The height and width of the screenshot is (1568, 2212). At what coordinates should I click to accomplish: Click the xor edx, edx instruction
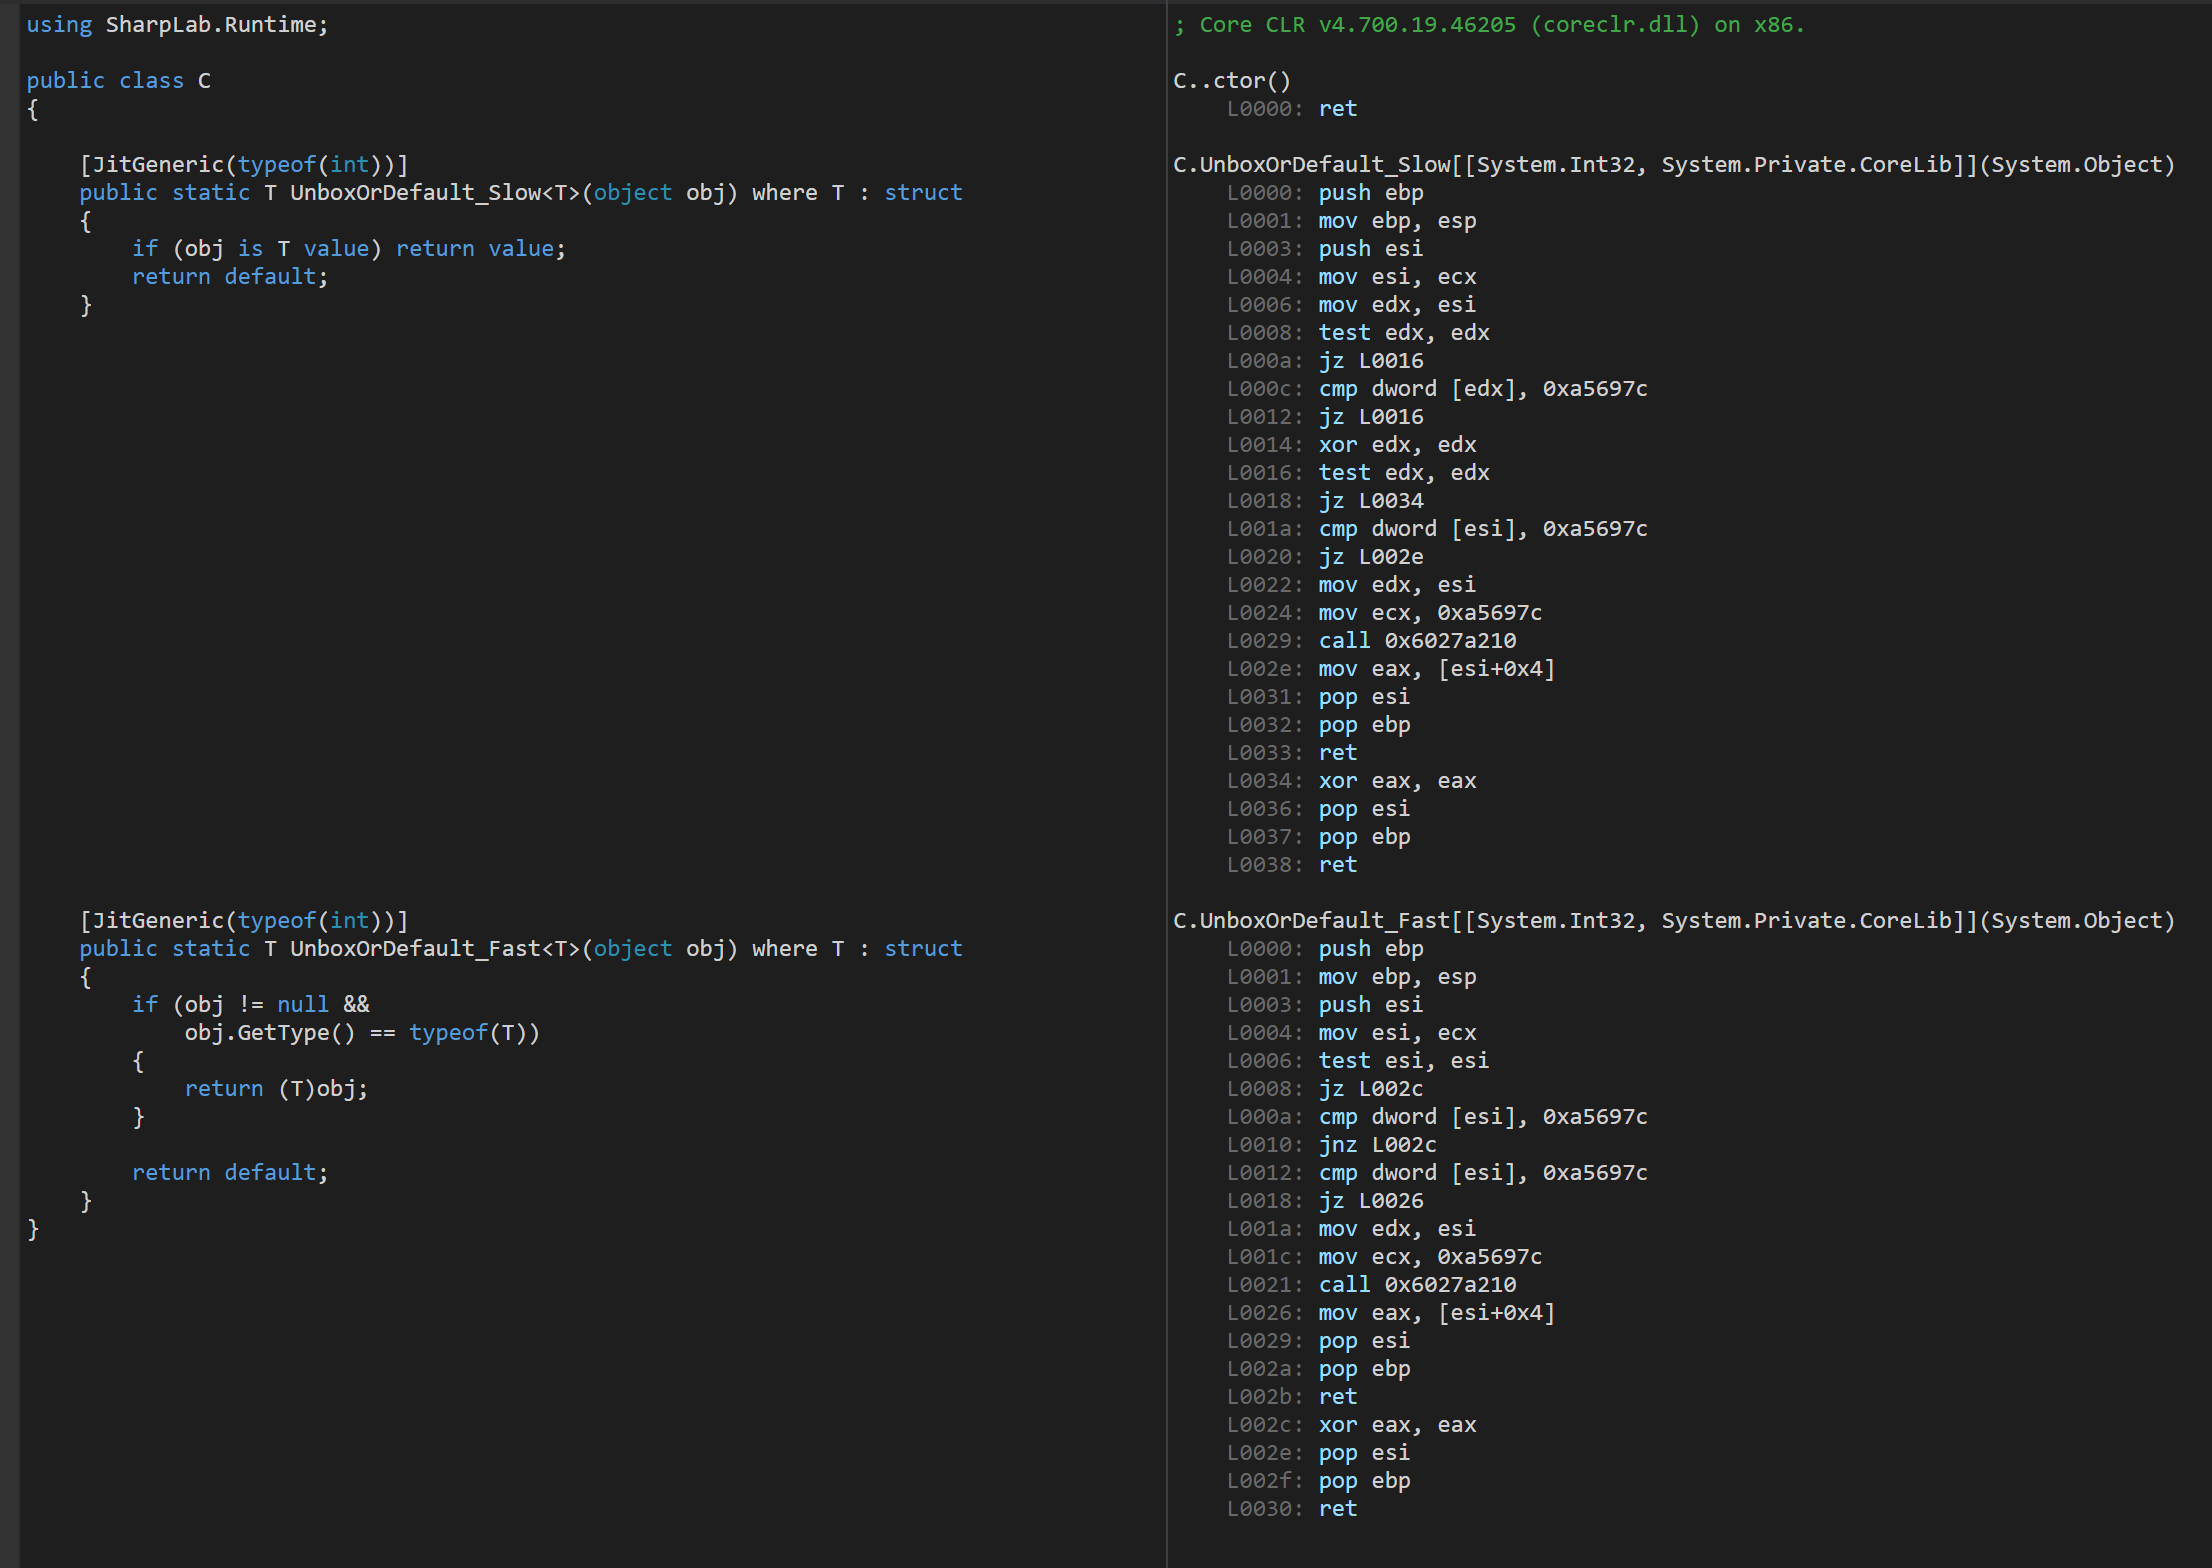(x=1397, y=445)
